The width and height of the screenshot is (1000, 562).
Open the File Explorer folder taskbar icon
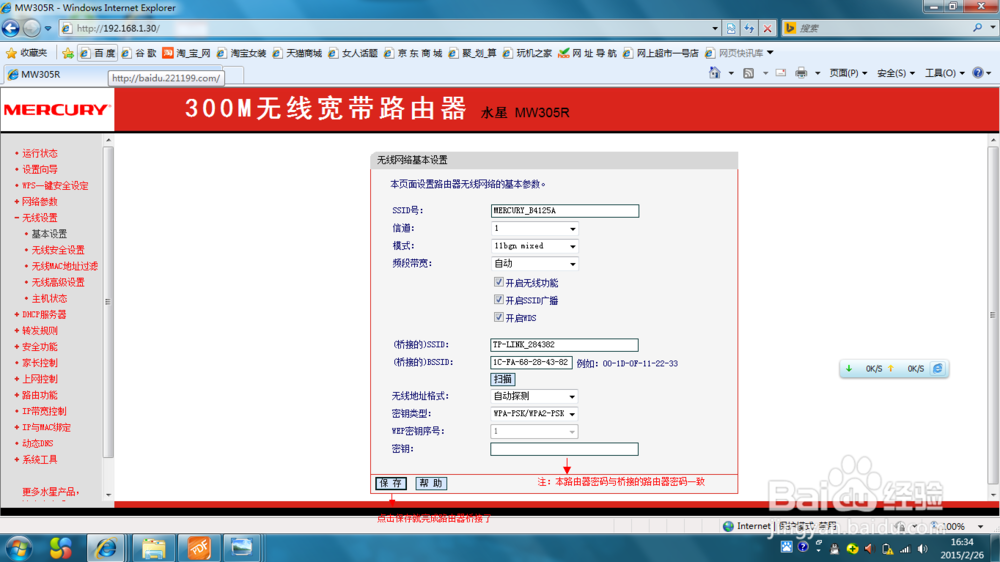pos(154,548)
